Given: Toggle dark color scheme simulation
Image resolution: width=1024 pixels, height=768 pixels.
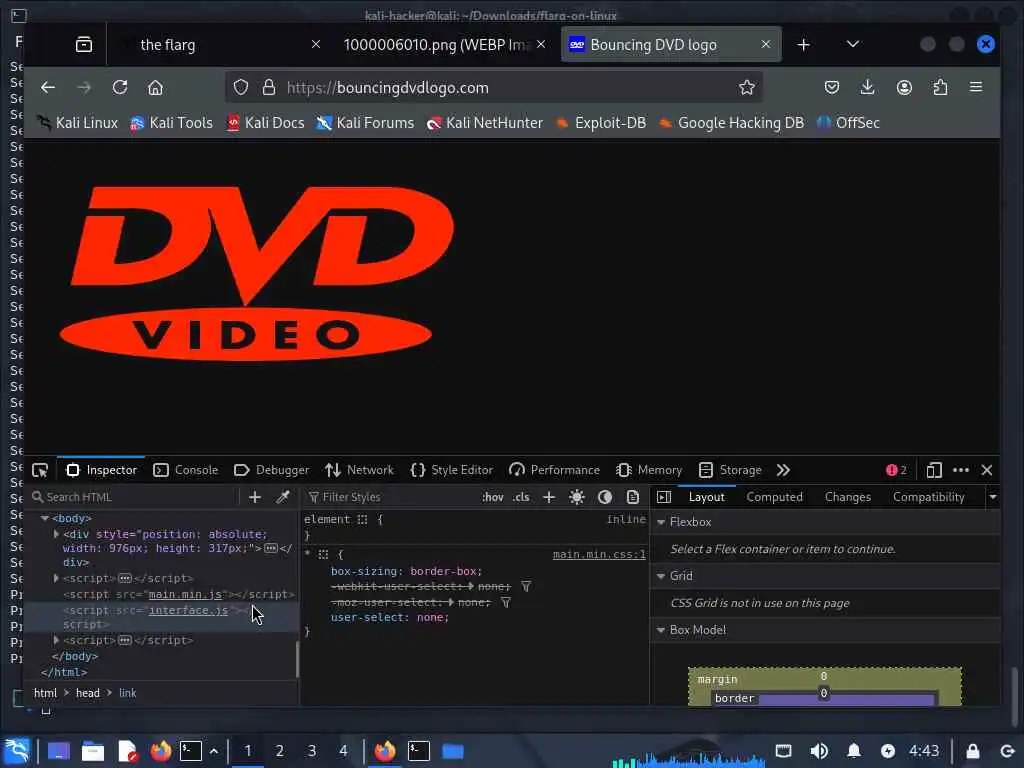Looking at the screenshot, I should click(605, 497).
